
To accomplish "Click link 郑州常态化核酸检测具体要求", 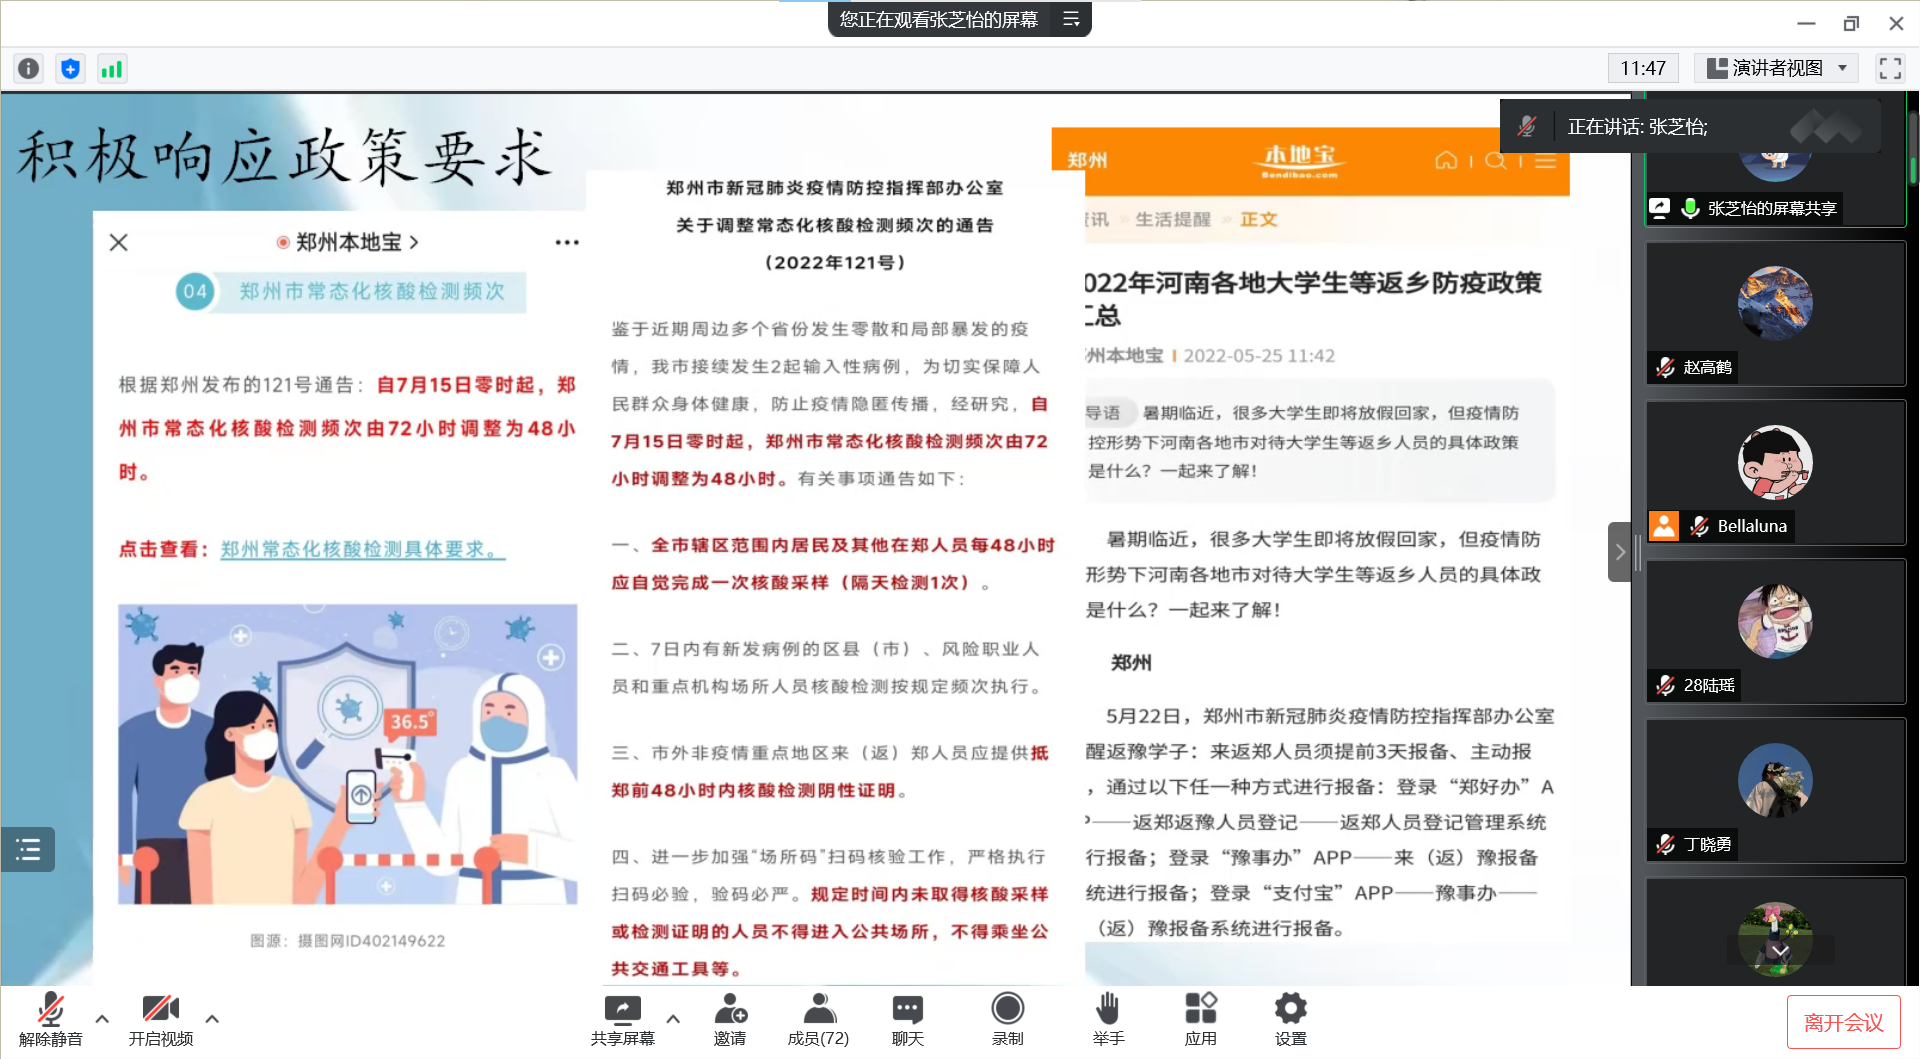I will [363, 549].
